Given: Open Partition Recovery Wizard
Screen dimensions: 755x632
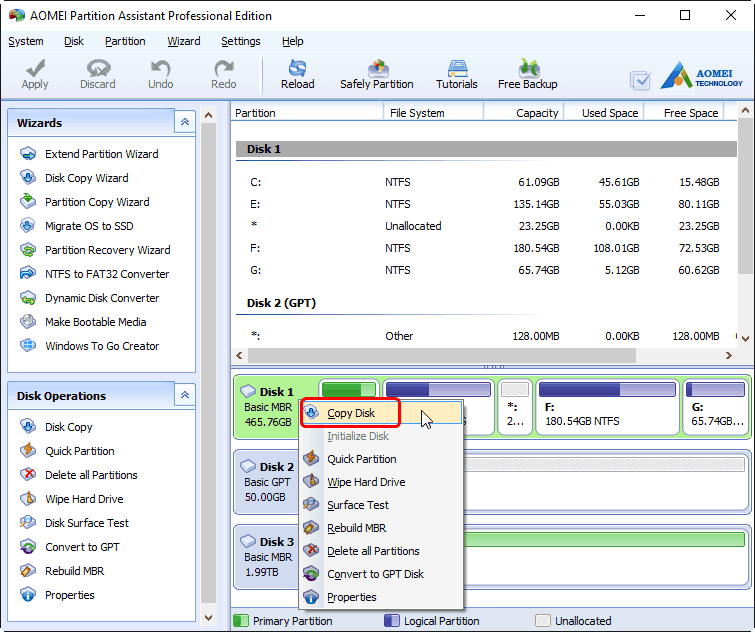Looking at the screenshot, I should click(x=108, y=250).
